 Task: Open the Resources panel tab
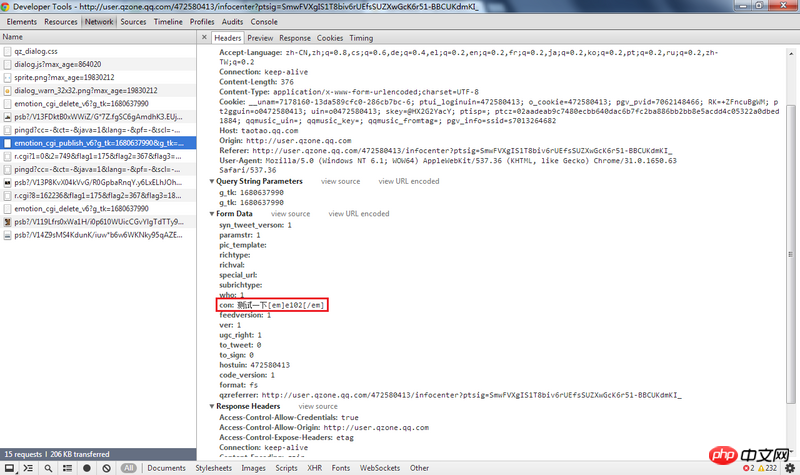coord(61,21)
